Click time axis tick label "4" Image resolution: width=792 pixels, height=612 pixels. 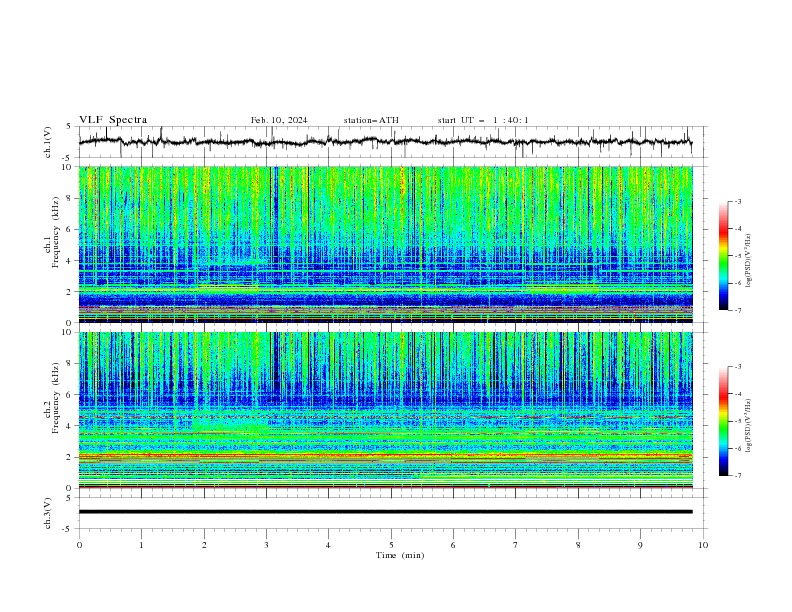(328, 545)
